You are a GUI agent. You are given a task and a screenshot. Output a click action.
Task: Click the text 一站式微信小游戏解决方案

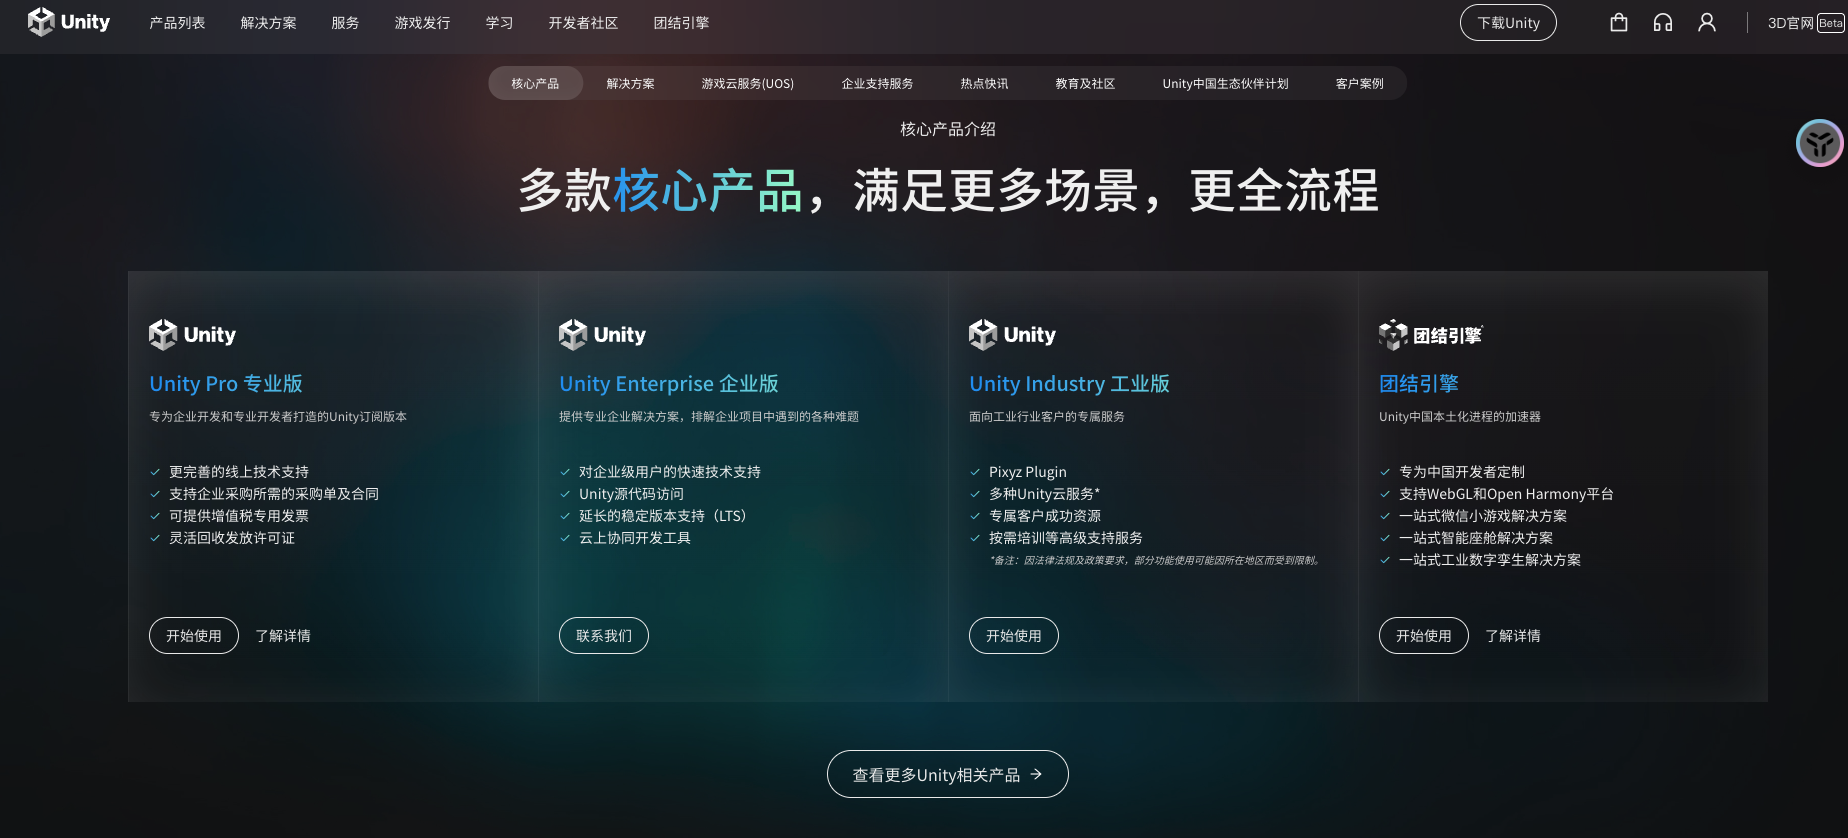coord(1483,516)
